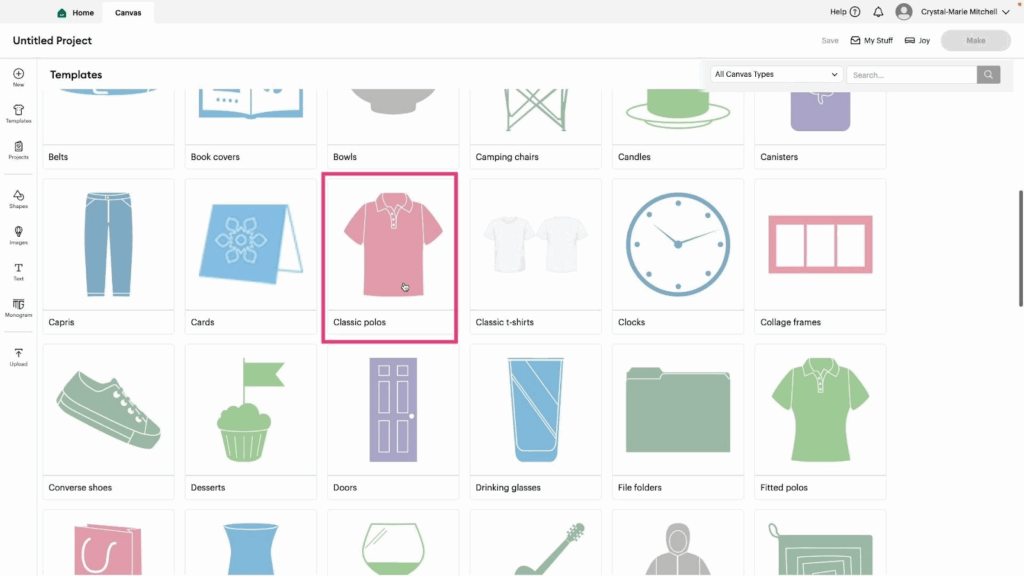This screenshot has height=576, width=1024.
Task: Select the File folders template
Action: [x=678, y=422]
